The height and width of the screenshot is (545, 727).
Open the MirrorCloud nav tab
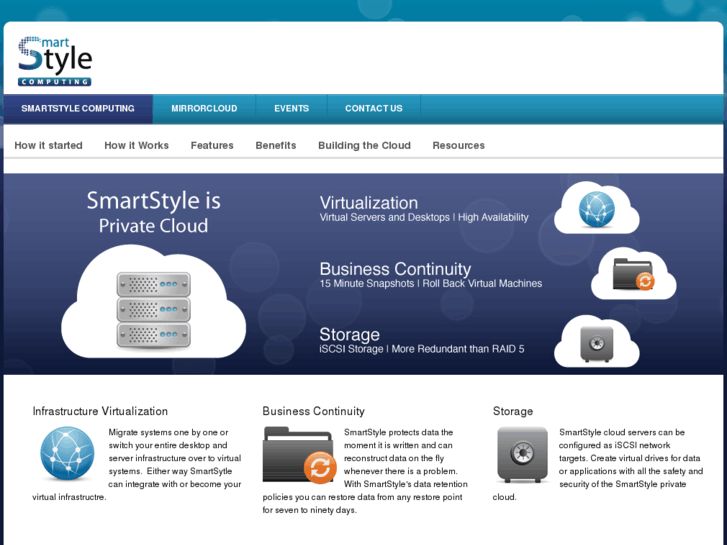point(204,109)
